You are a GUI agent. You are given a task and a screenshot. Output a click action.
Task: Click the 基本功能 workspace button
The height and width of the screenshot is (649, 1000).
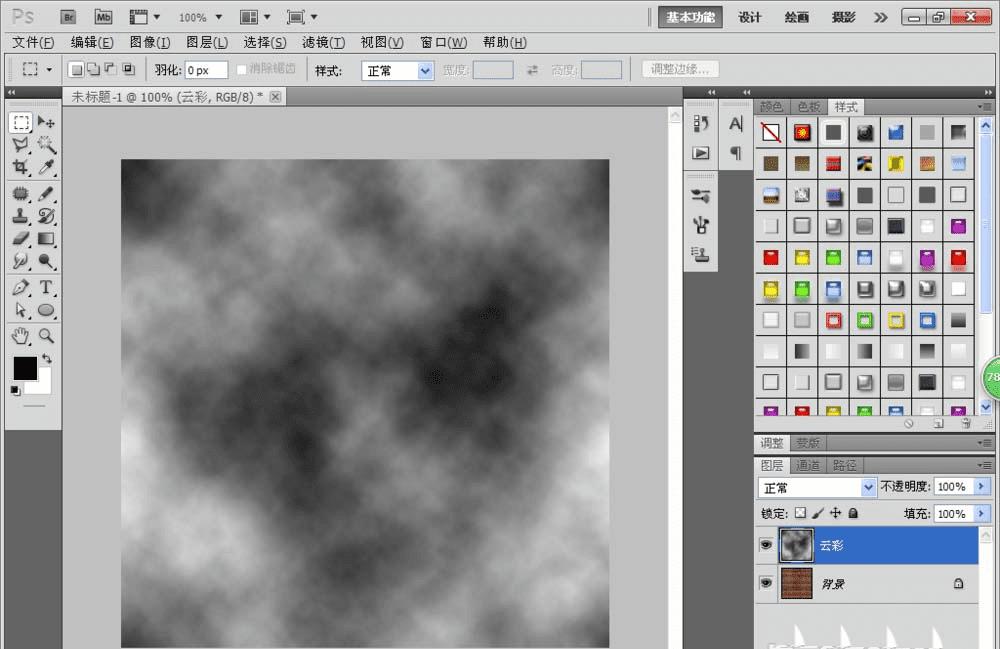690,17
